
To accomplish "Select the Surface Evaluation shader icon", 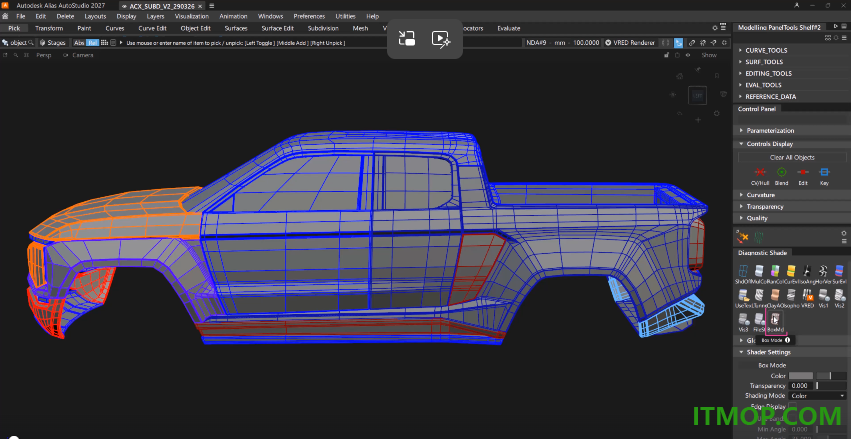I will click(x=840, y=271).
